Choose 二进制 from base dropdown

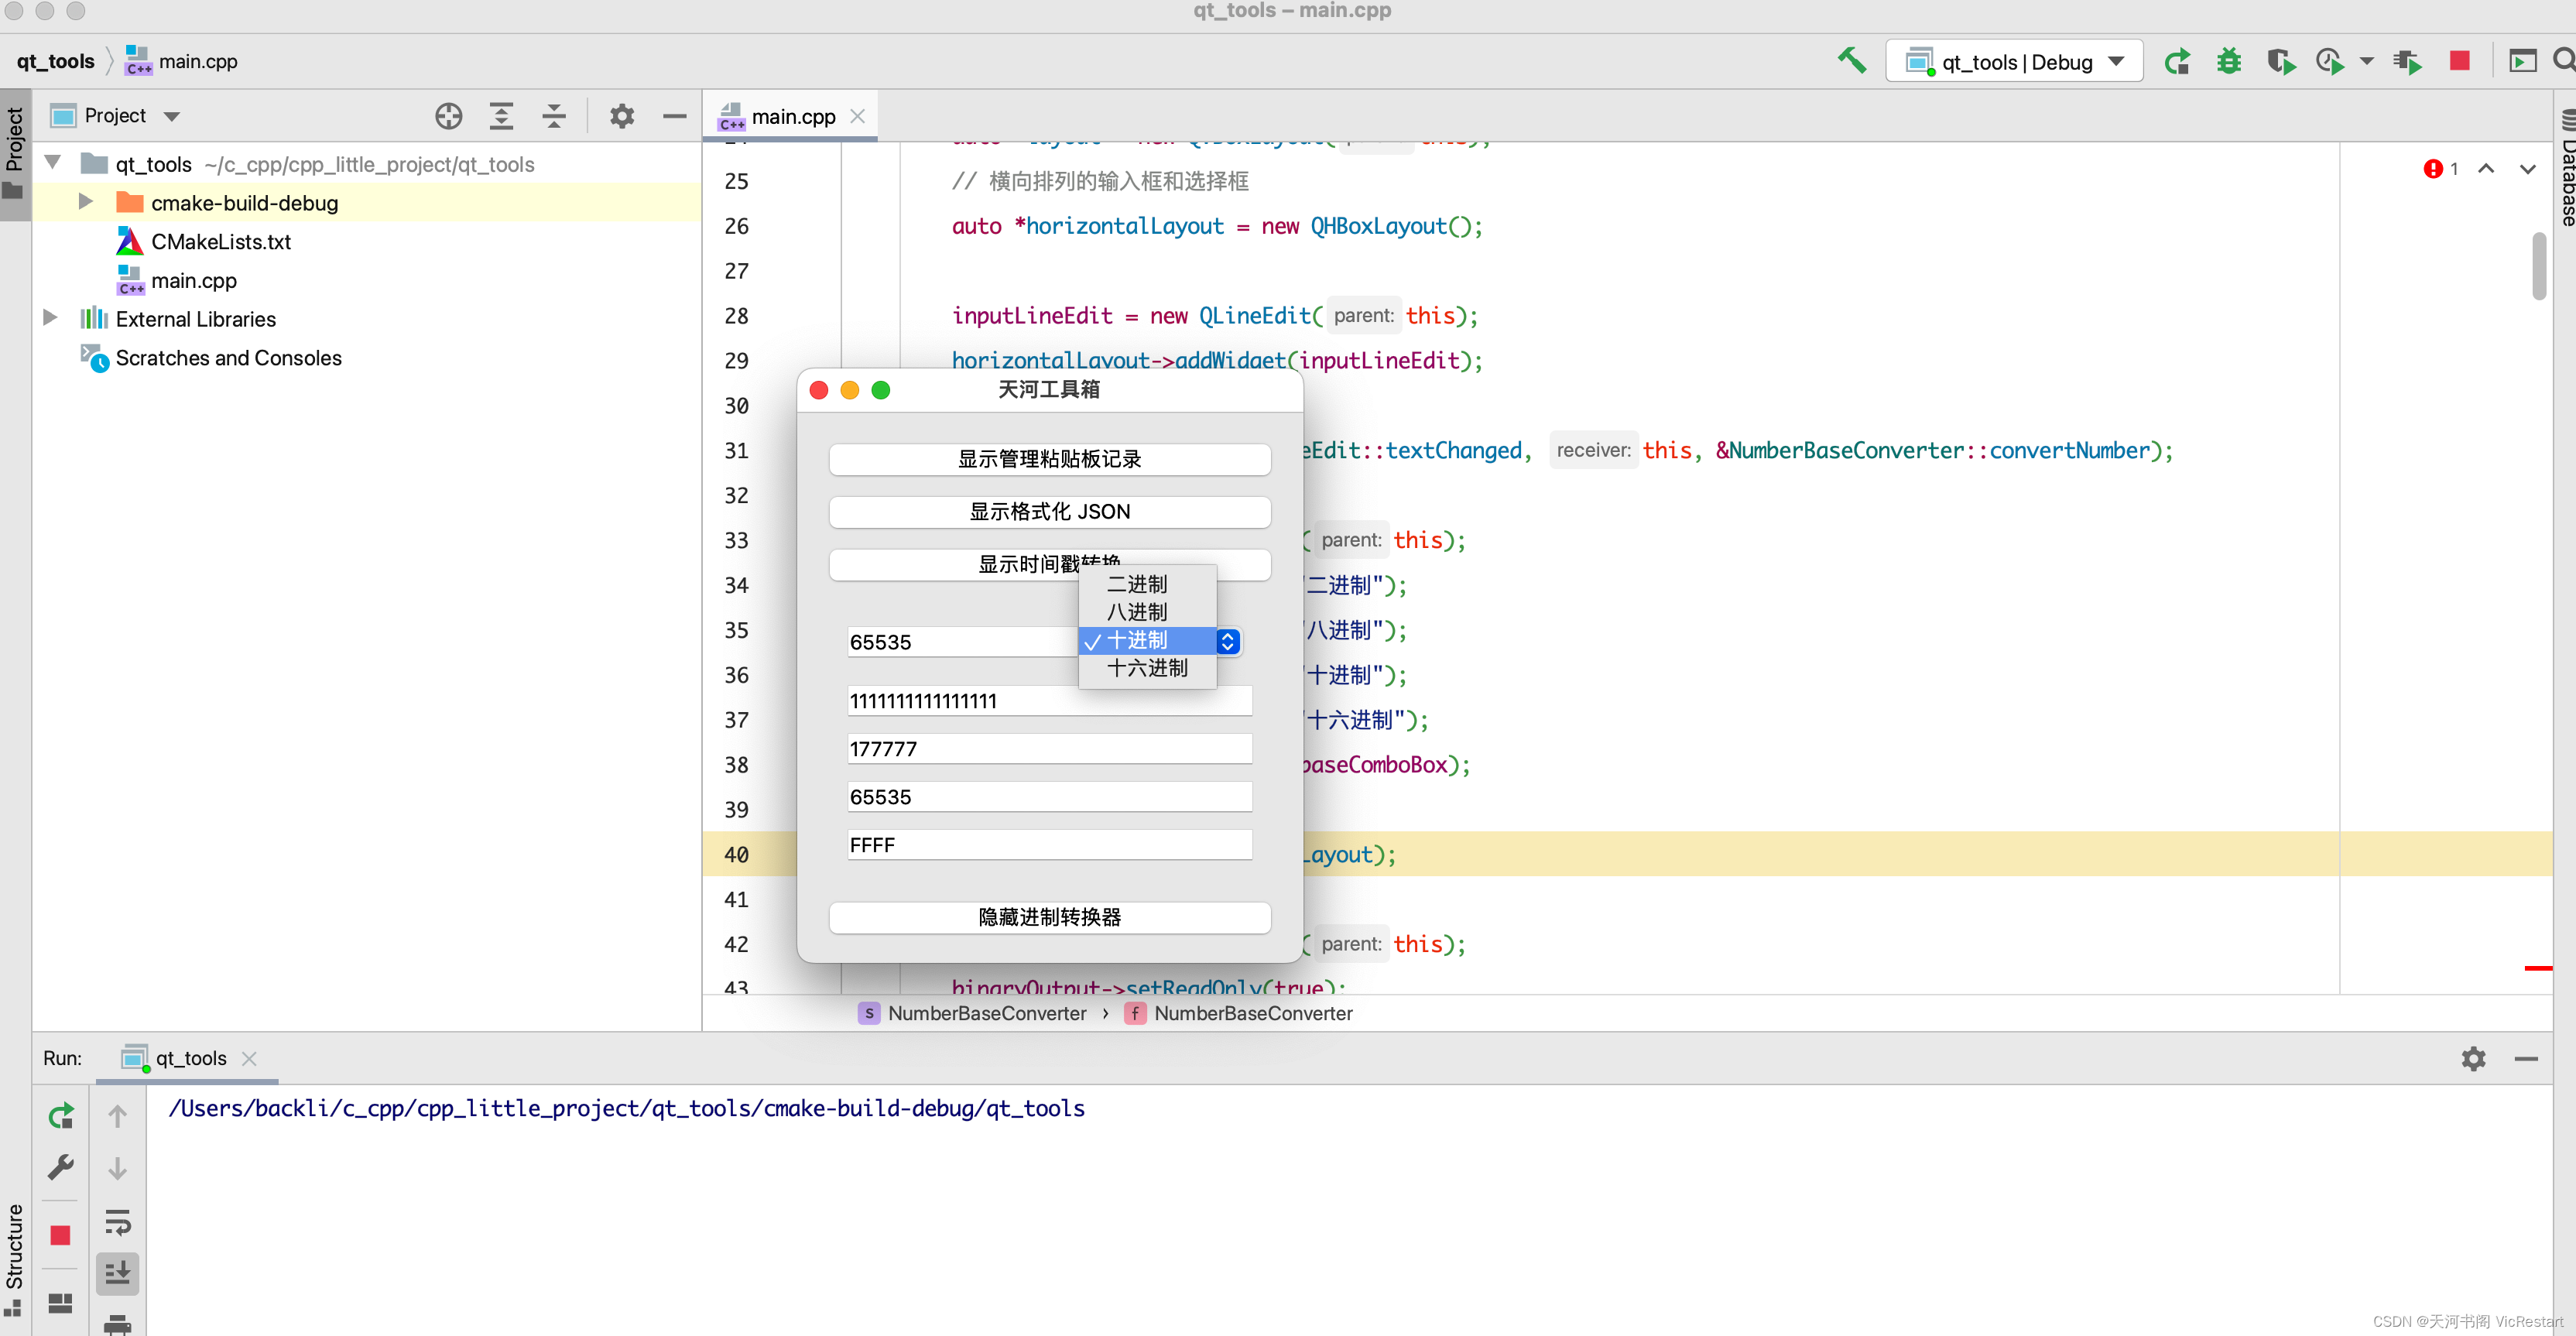[1147, 584]
